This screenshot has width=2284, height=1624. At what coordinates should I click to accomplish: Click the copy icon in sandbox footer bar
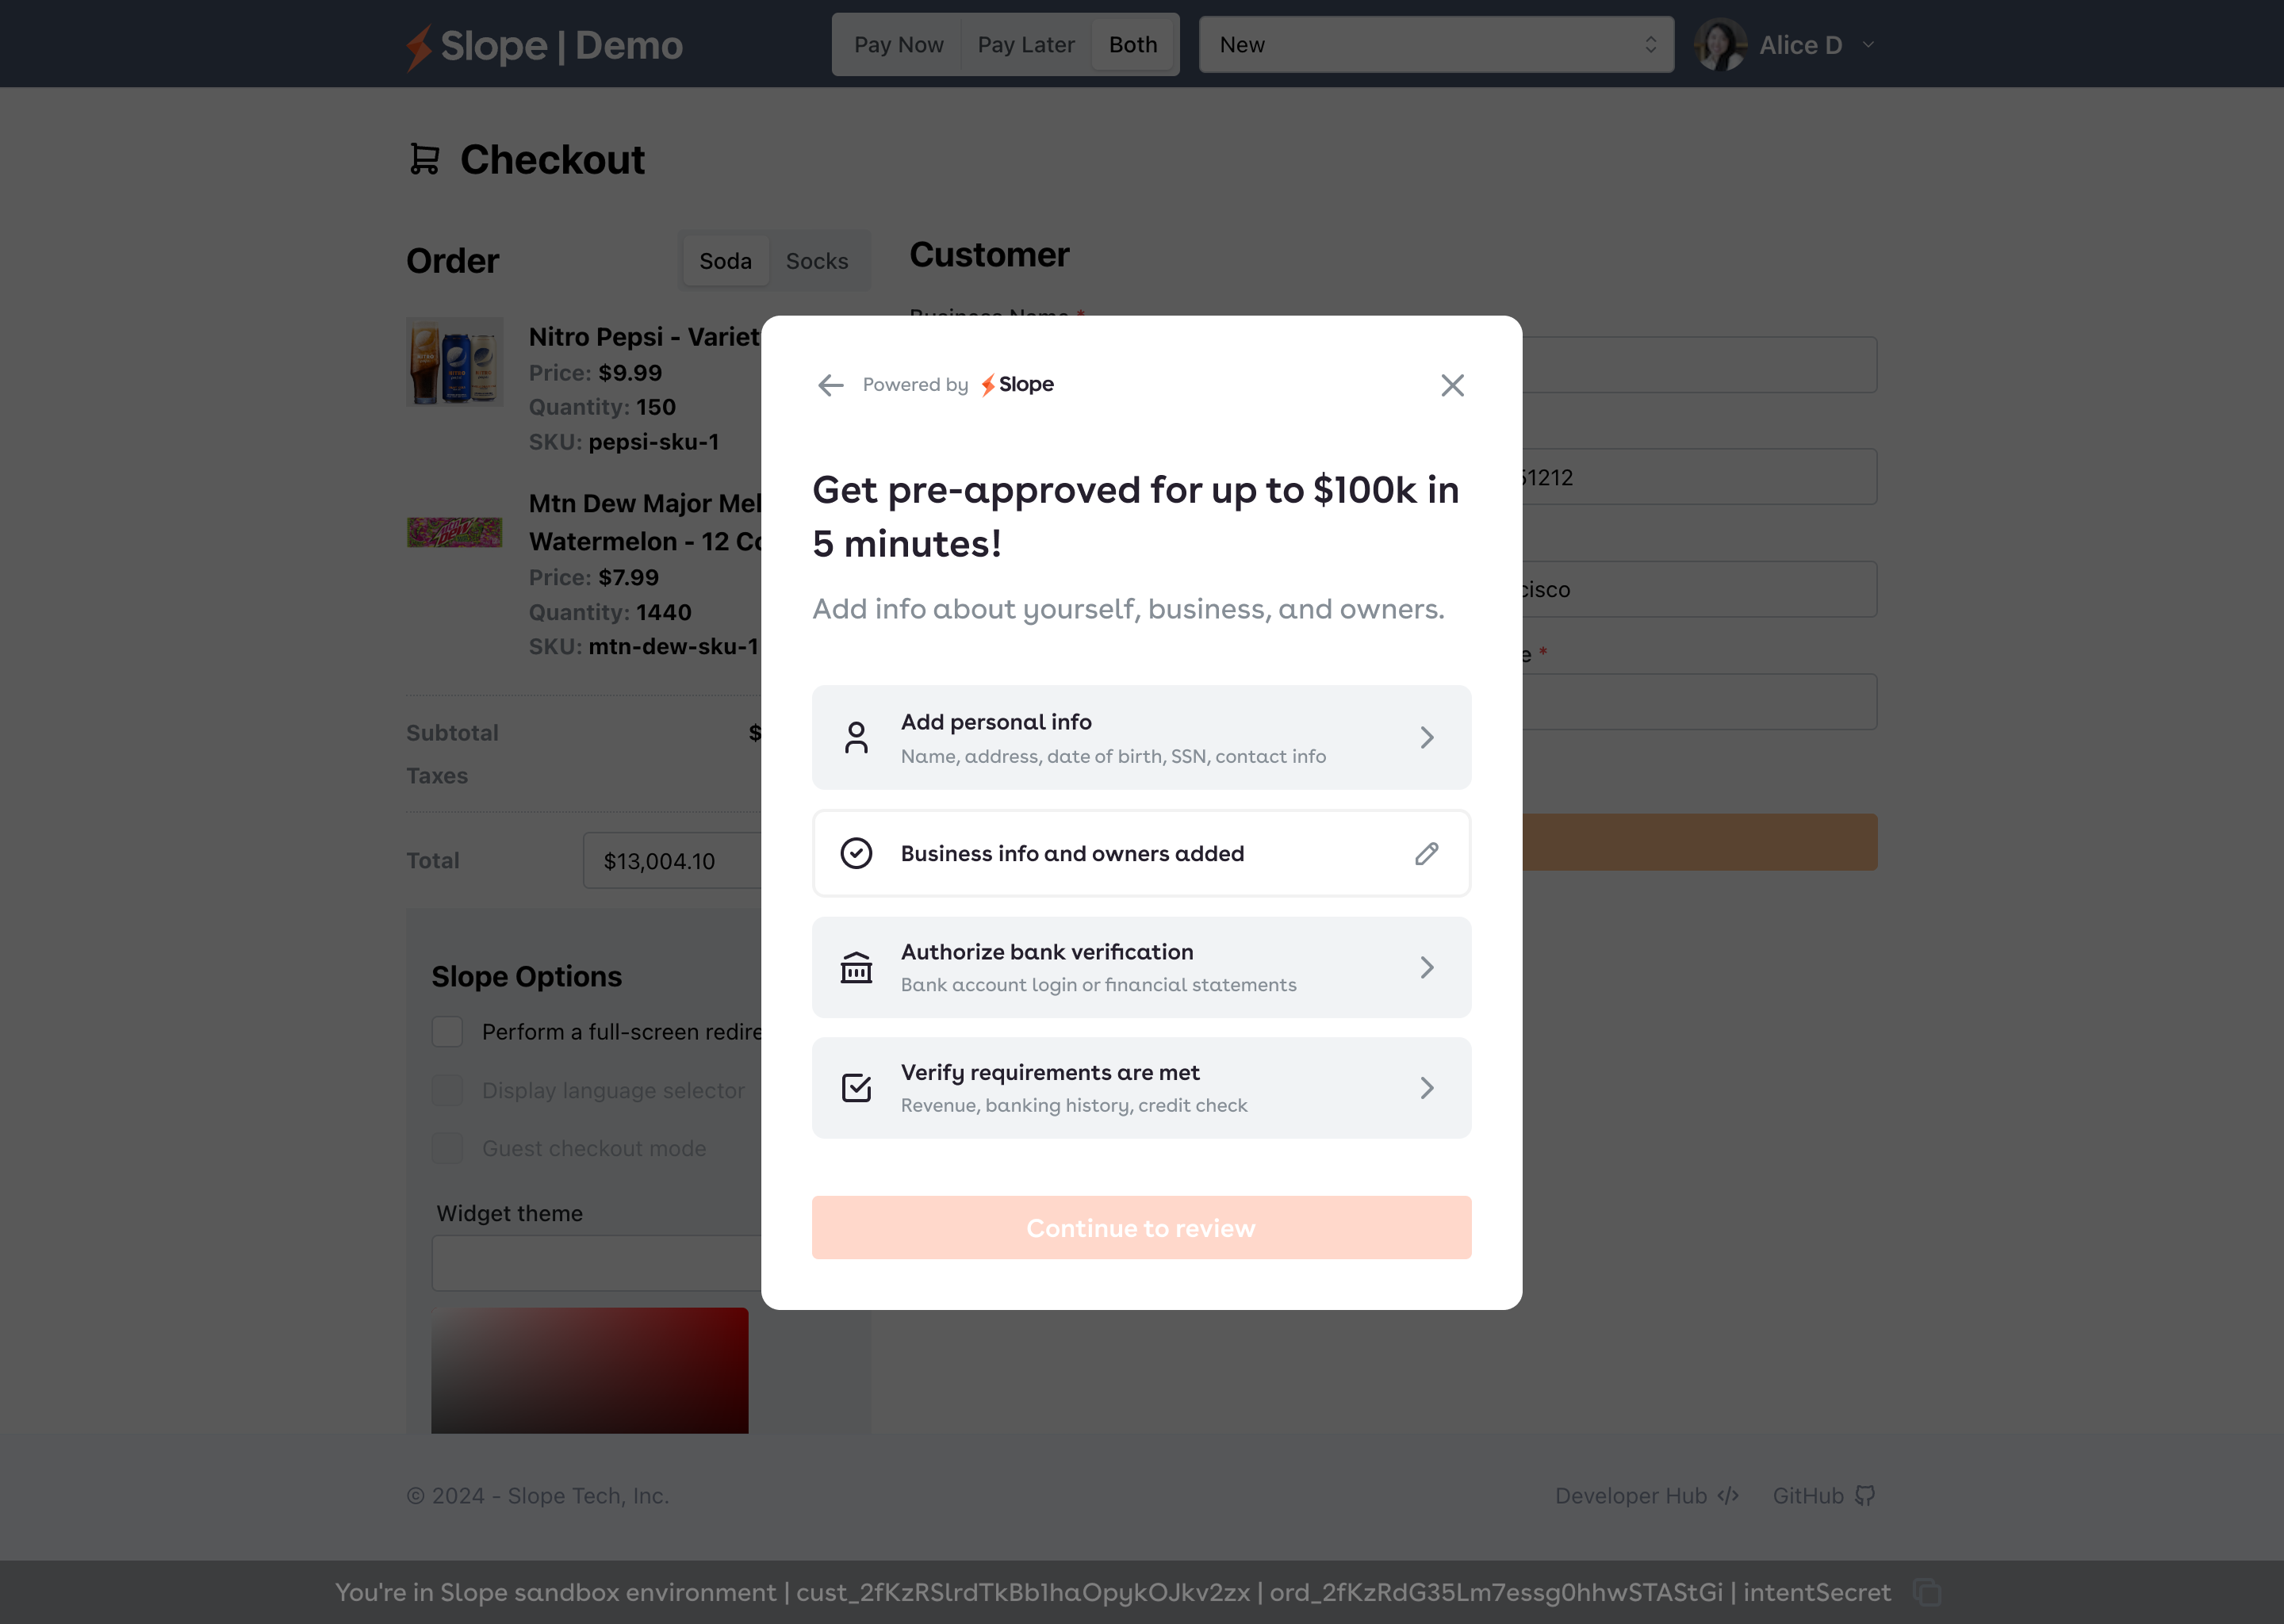tap(1926, 1592)
